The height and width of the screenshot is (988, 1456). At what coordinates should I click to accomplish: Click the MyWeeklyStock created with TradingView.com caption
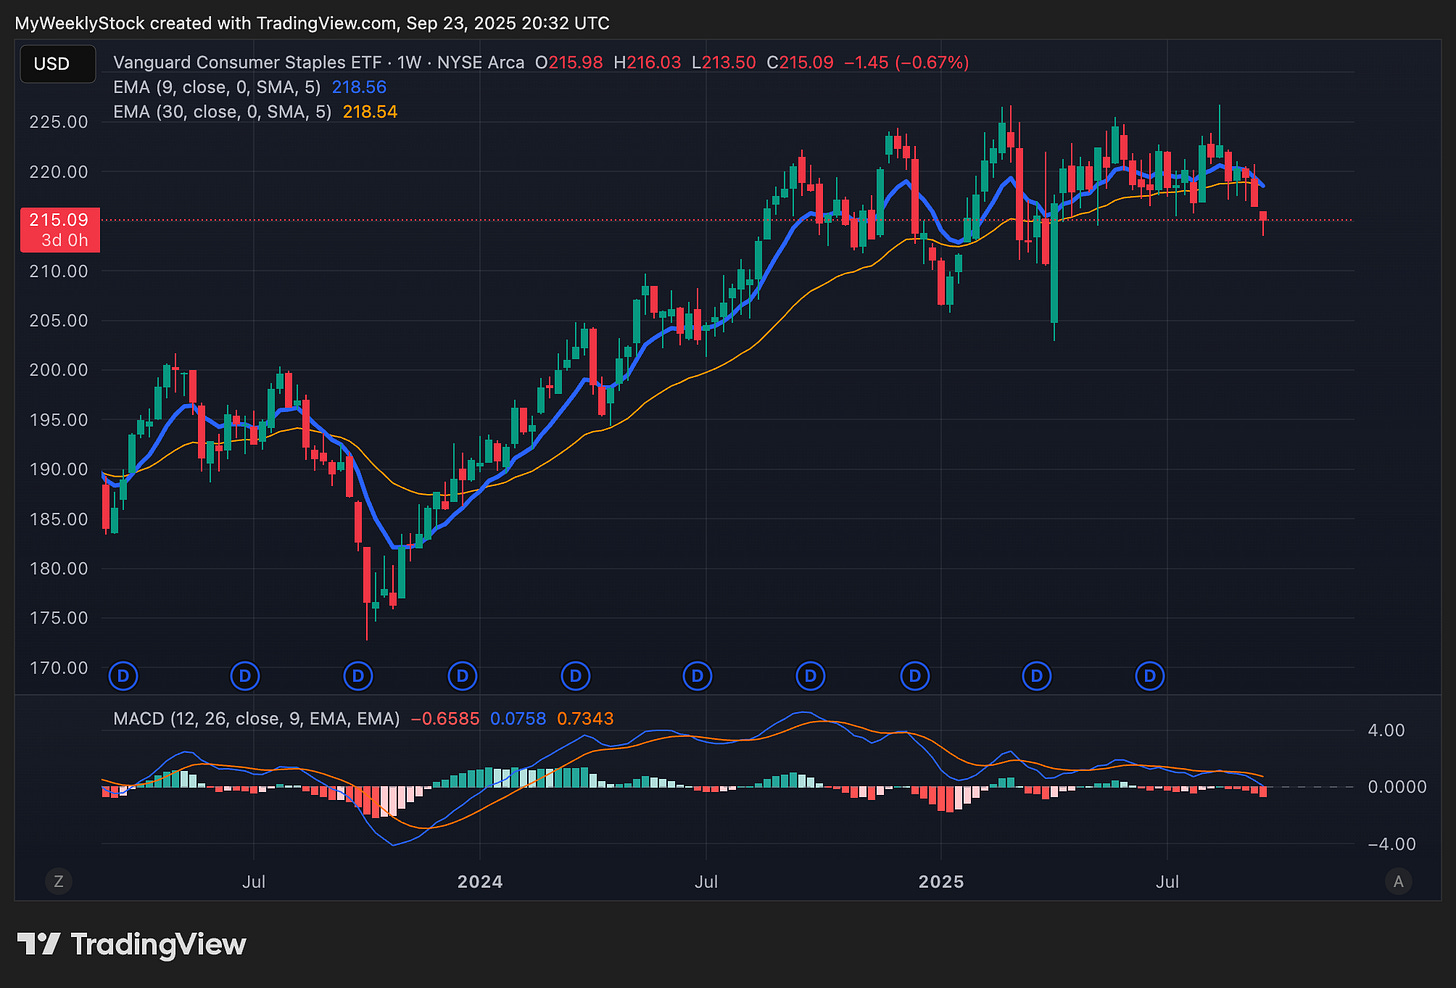pos(312,23)
